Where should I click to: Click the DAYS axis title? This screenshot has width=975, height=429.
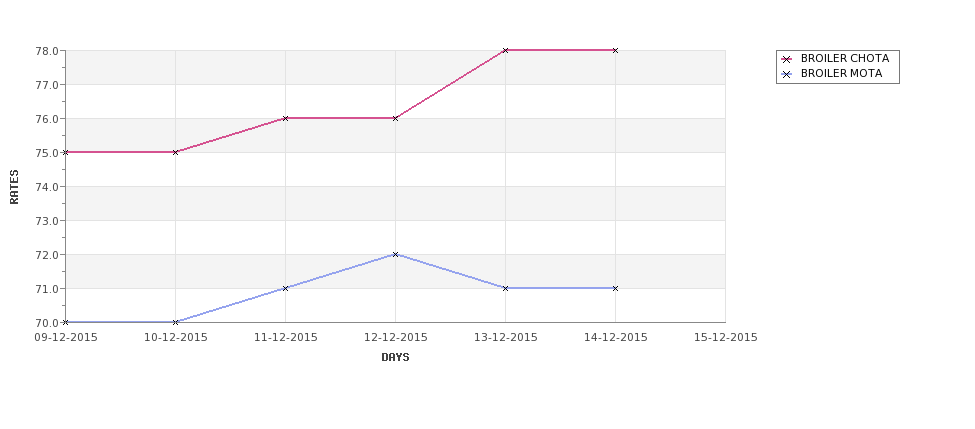tap(395, 358)
